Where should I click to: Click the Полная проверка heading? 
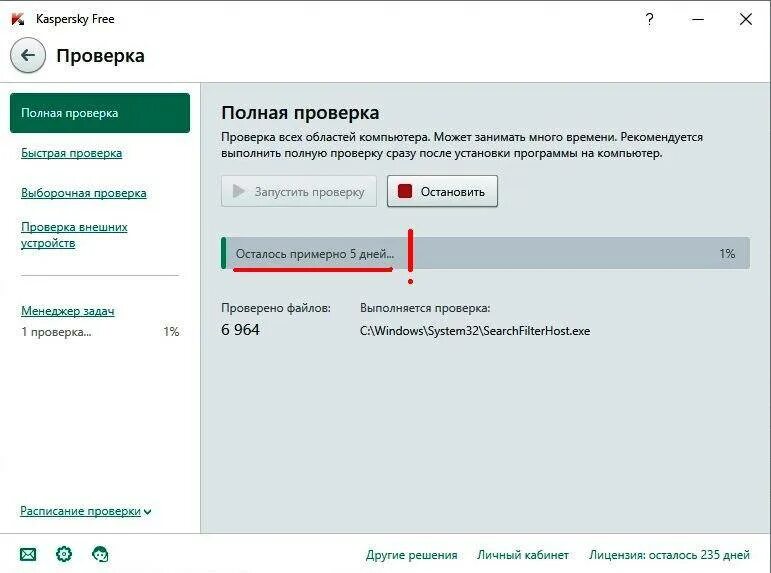tap(300, 113)
